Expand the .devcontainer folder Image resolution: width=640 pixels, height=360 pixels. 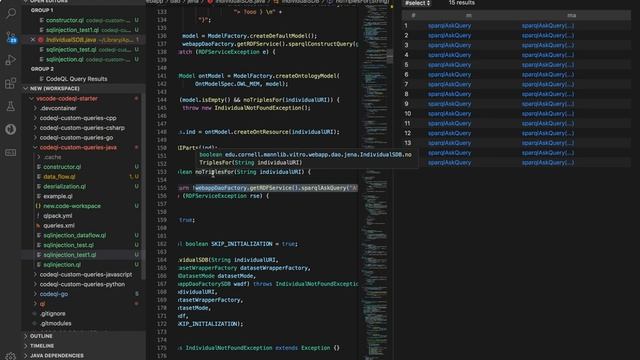coord(58,108)
